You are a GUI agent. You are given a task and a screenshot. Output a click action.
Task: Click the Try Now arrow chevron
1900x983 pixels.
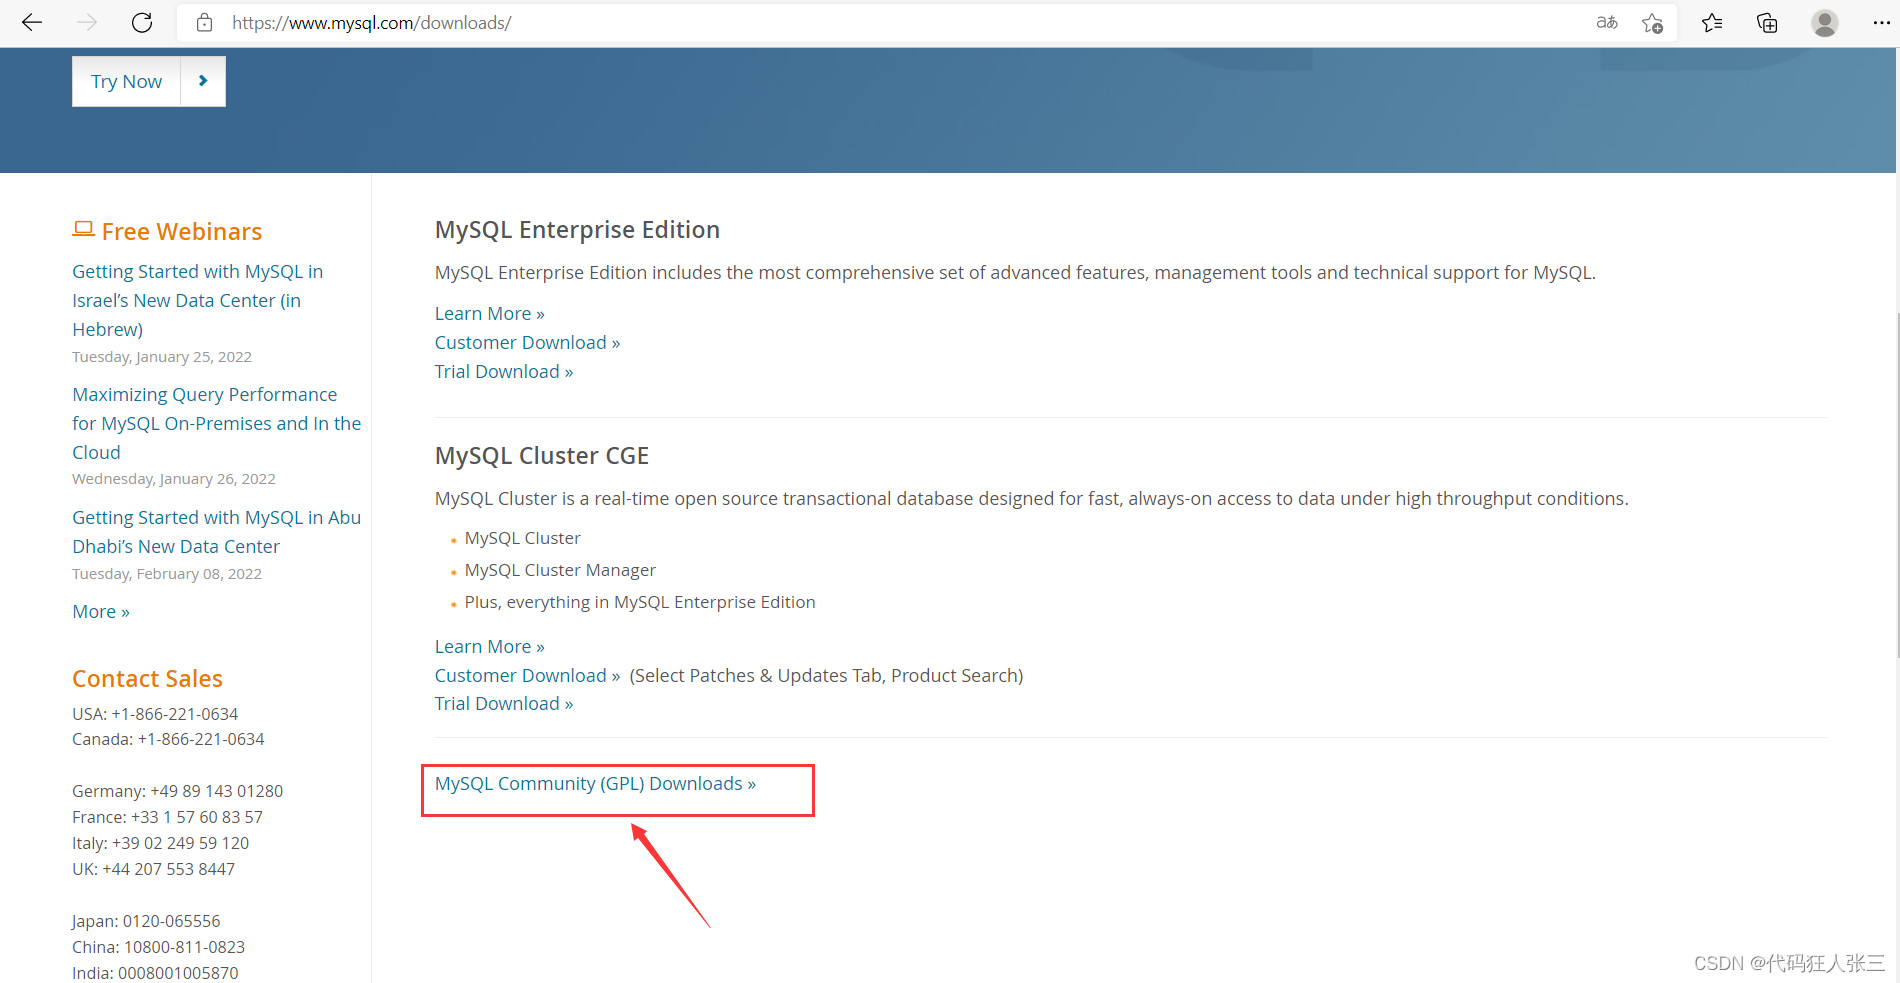point(203,81)
